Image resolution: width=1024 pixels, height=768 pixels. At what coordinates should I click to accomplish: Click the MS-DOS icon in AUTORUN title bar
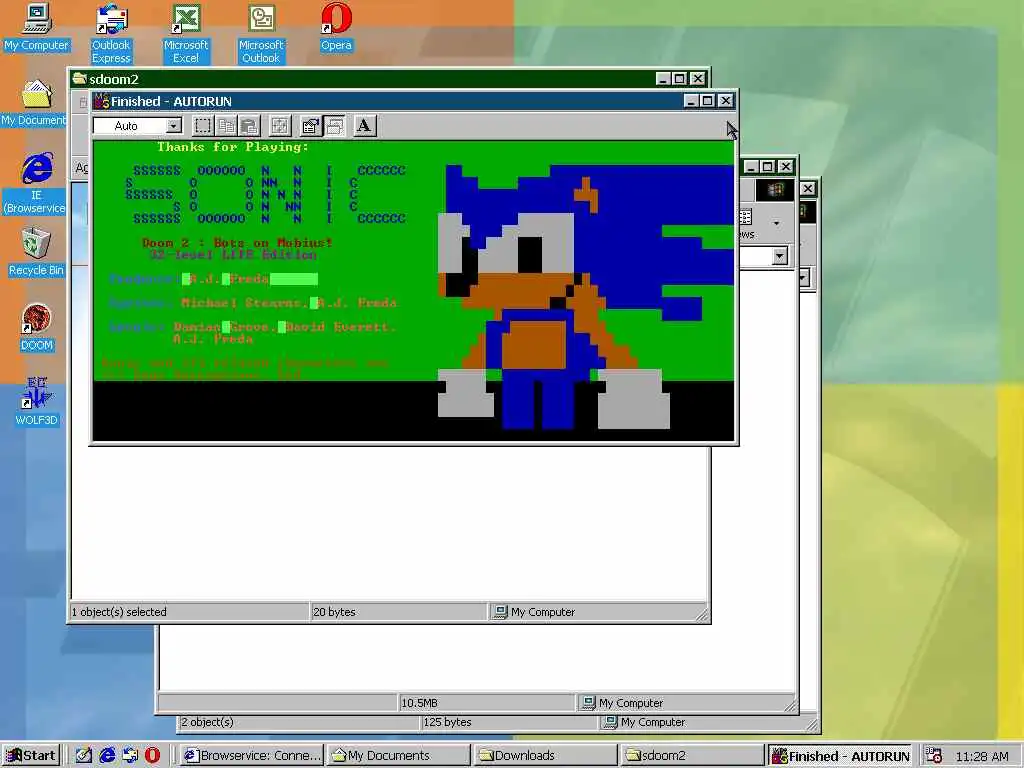pos(101,101)
